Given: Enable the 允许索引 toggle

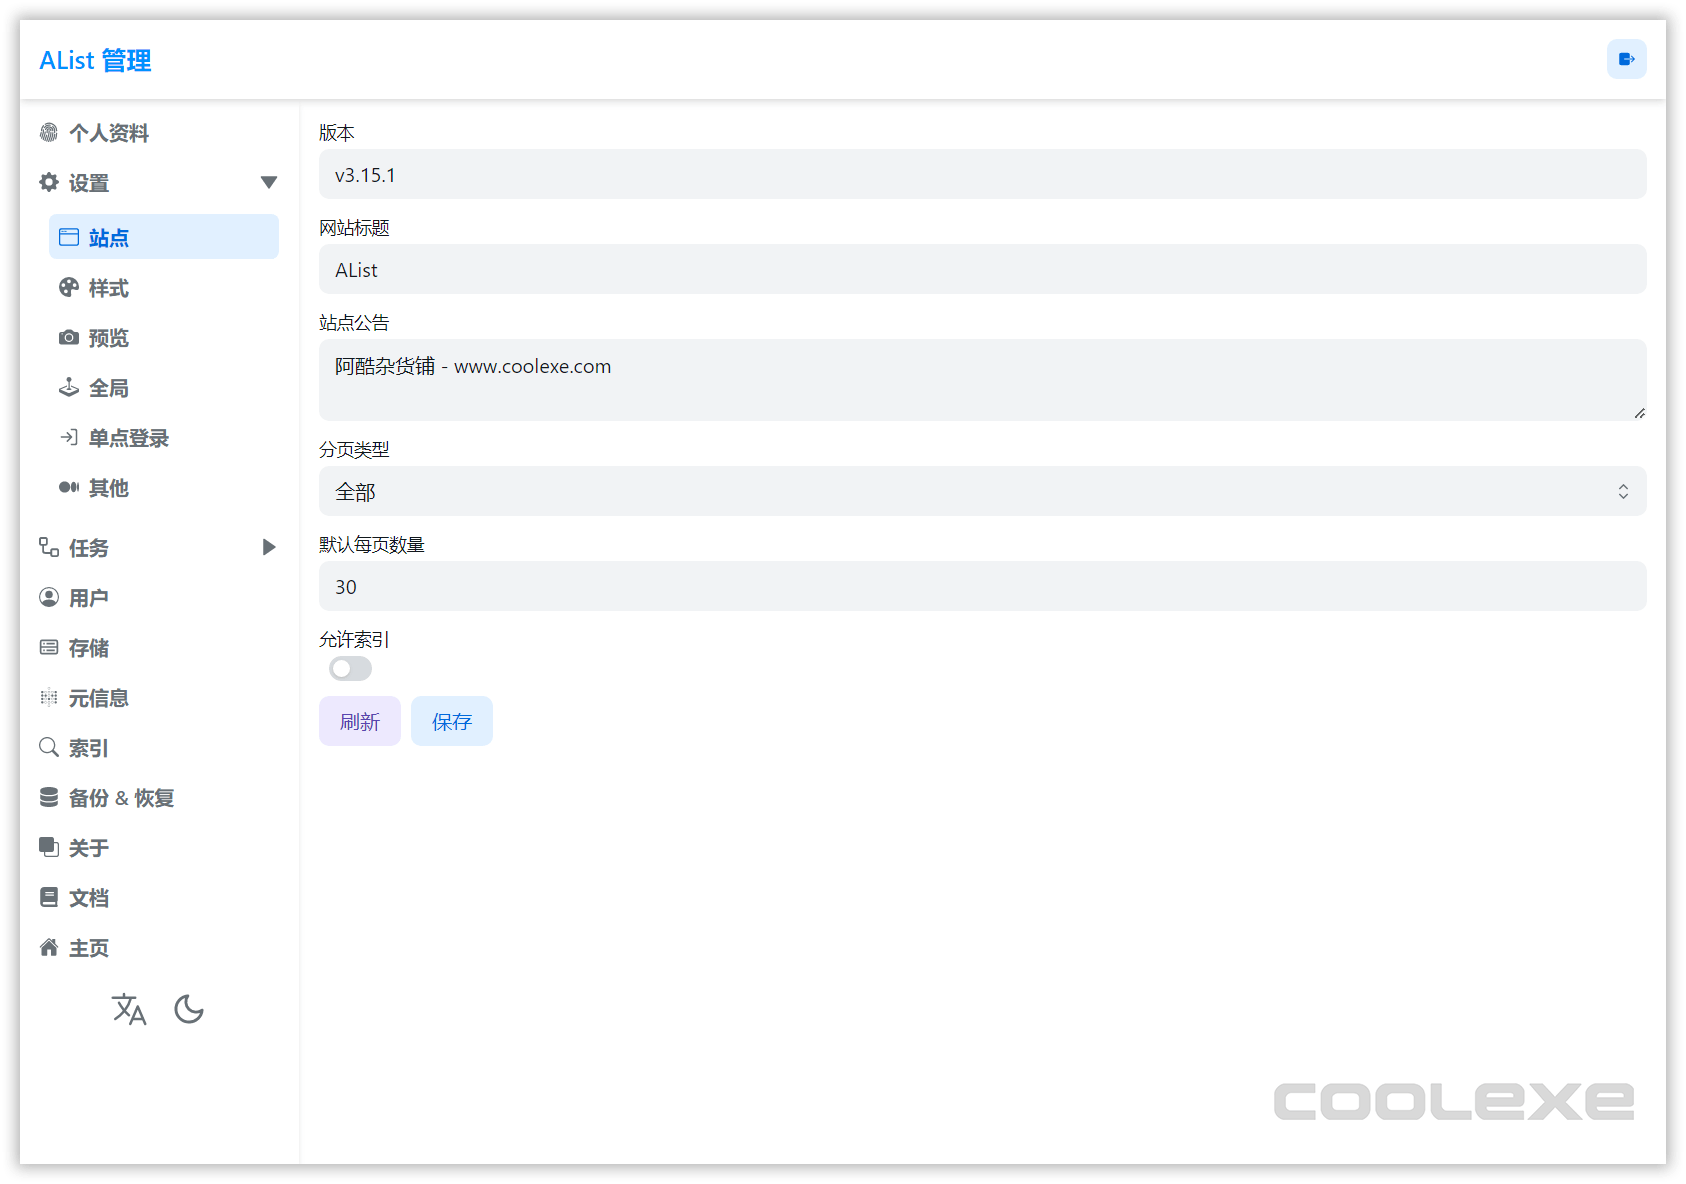Looking at the screenshot, I should point(350,668).
